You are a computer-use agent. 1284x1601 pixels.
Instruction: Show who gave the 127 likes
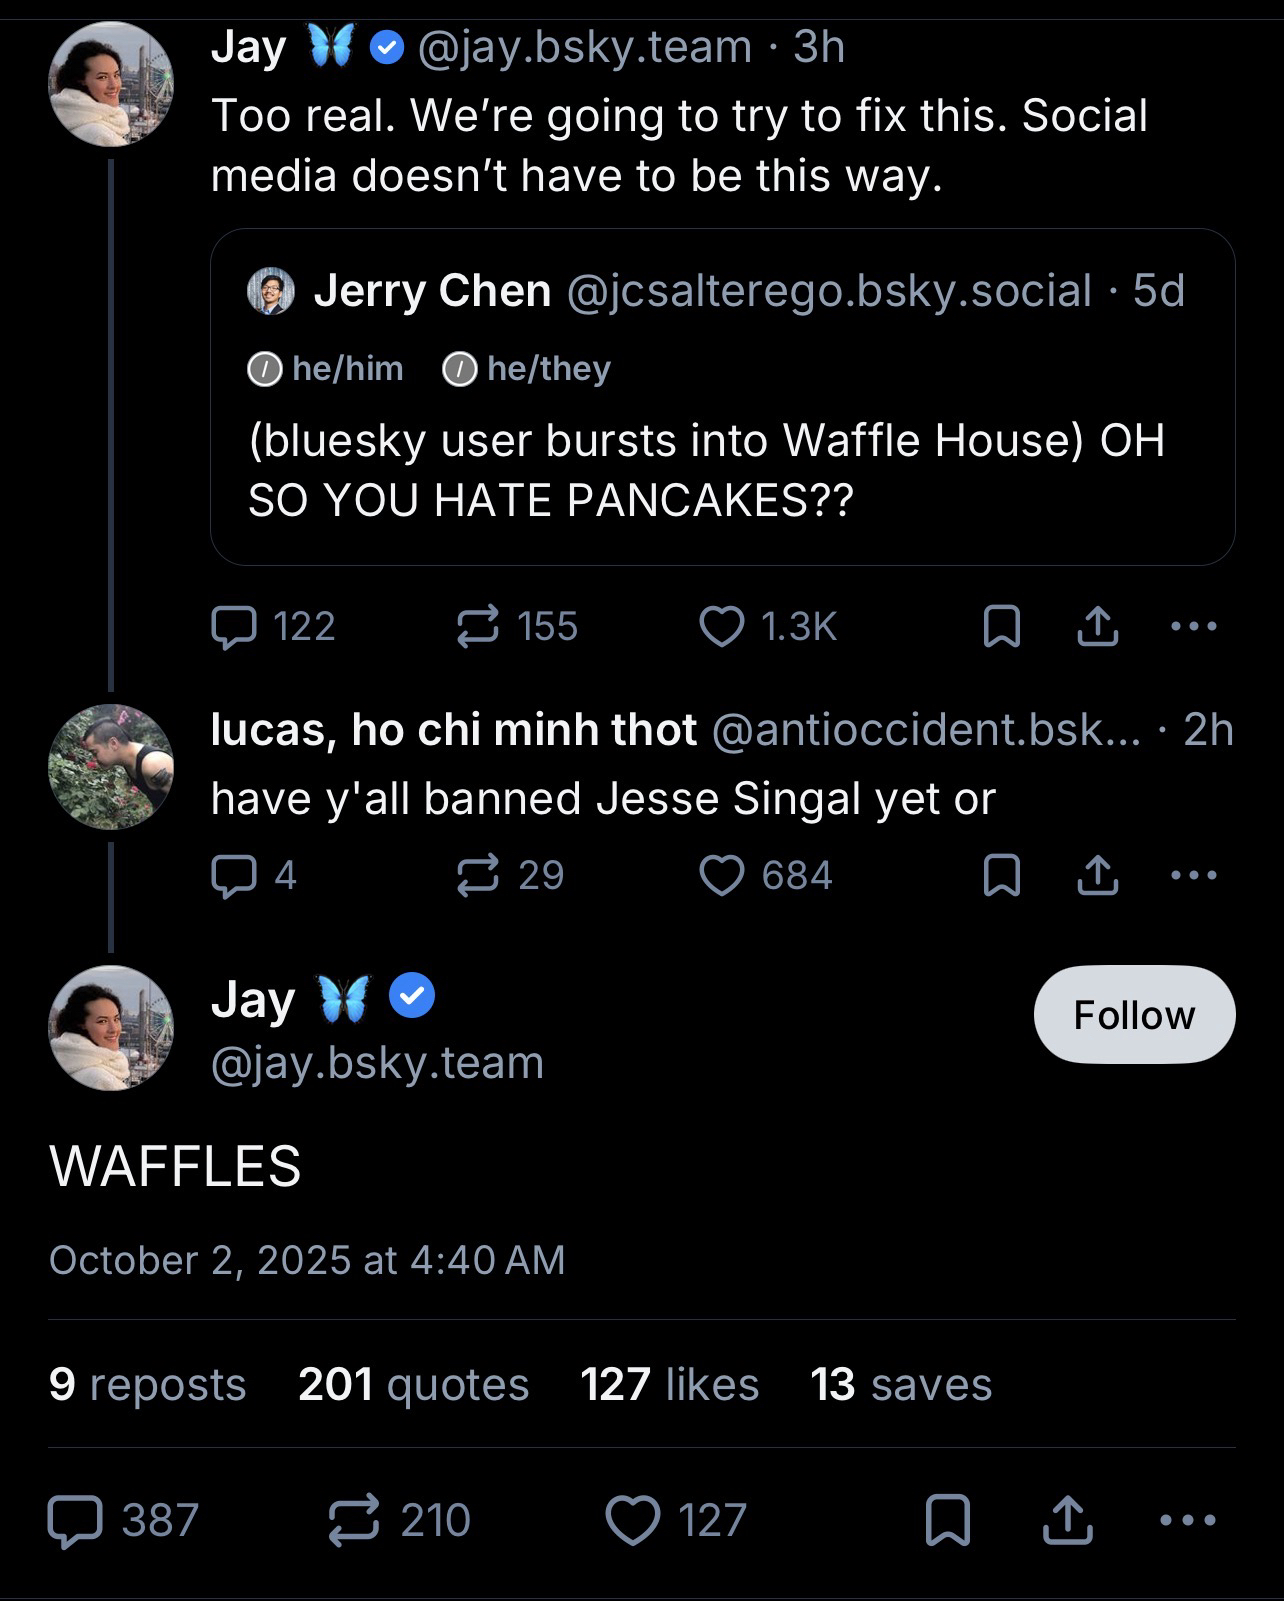669,1385
